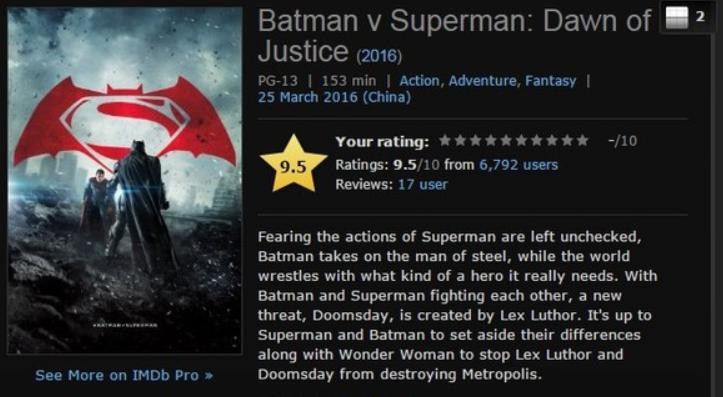Open the Action genre link
The height and width of the screenshot is (397, 723).
click(419, 81)
